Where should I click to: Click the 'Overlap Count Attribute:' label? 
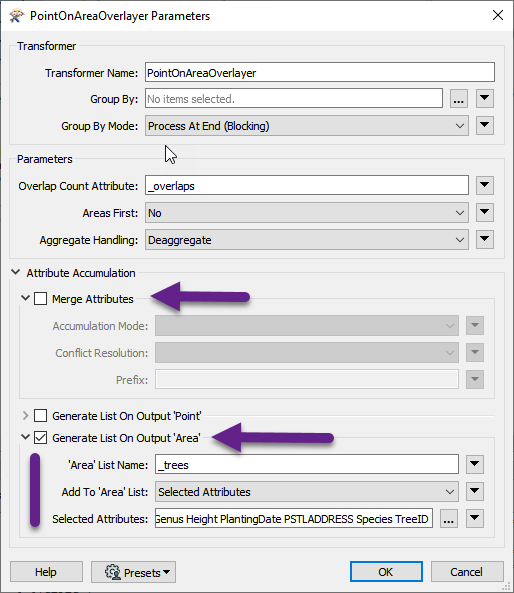click(x=78, y=186)
